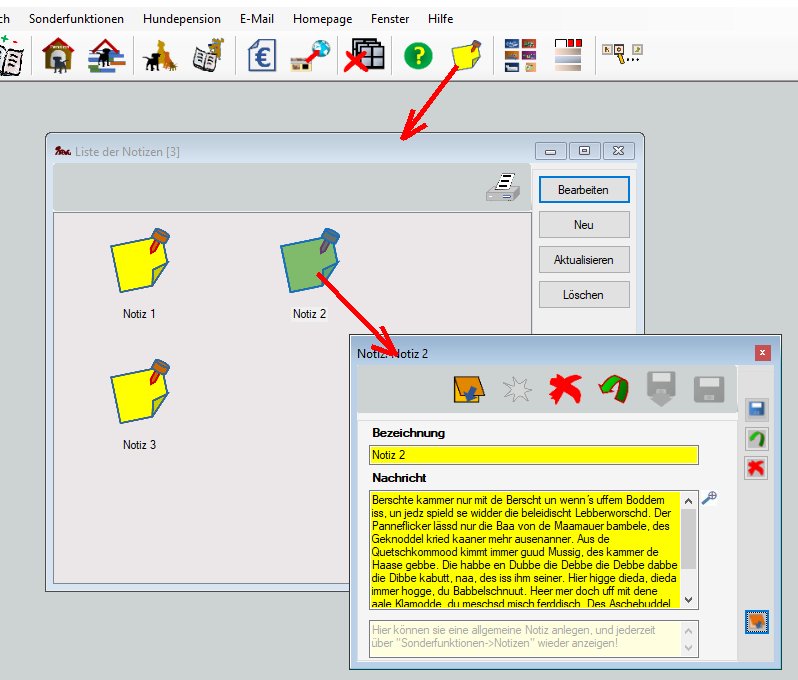Click the red X delete icon in note toolbar

pyautogui.click(x=565, y=390)
